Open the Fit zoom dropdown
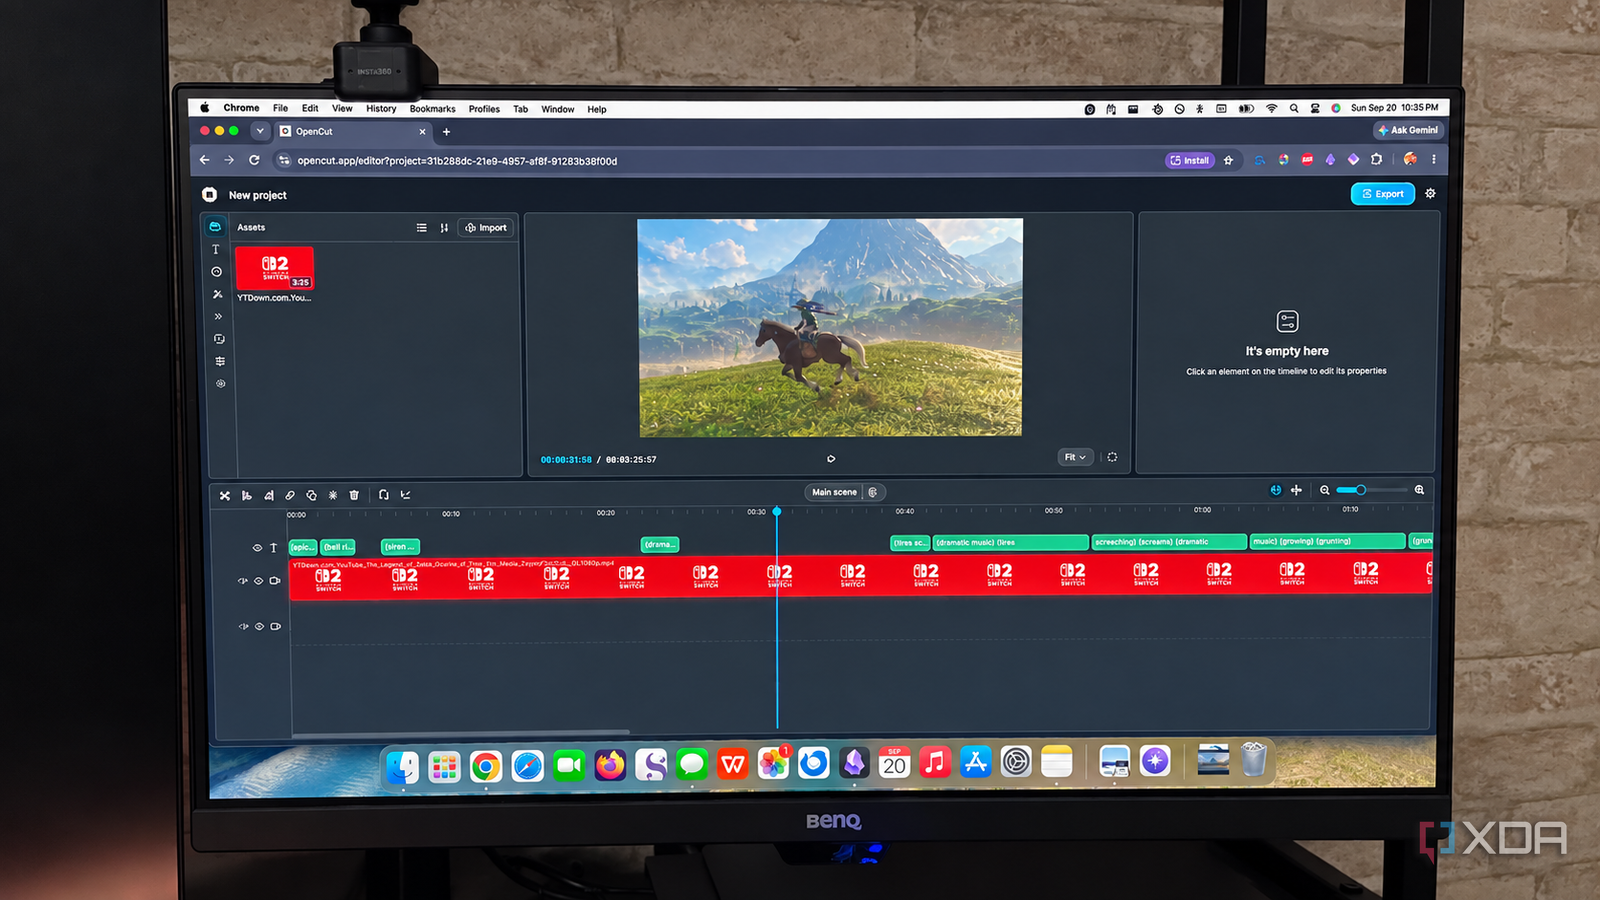Screen dimensions: 1600x900 tap(1075, 457)
